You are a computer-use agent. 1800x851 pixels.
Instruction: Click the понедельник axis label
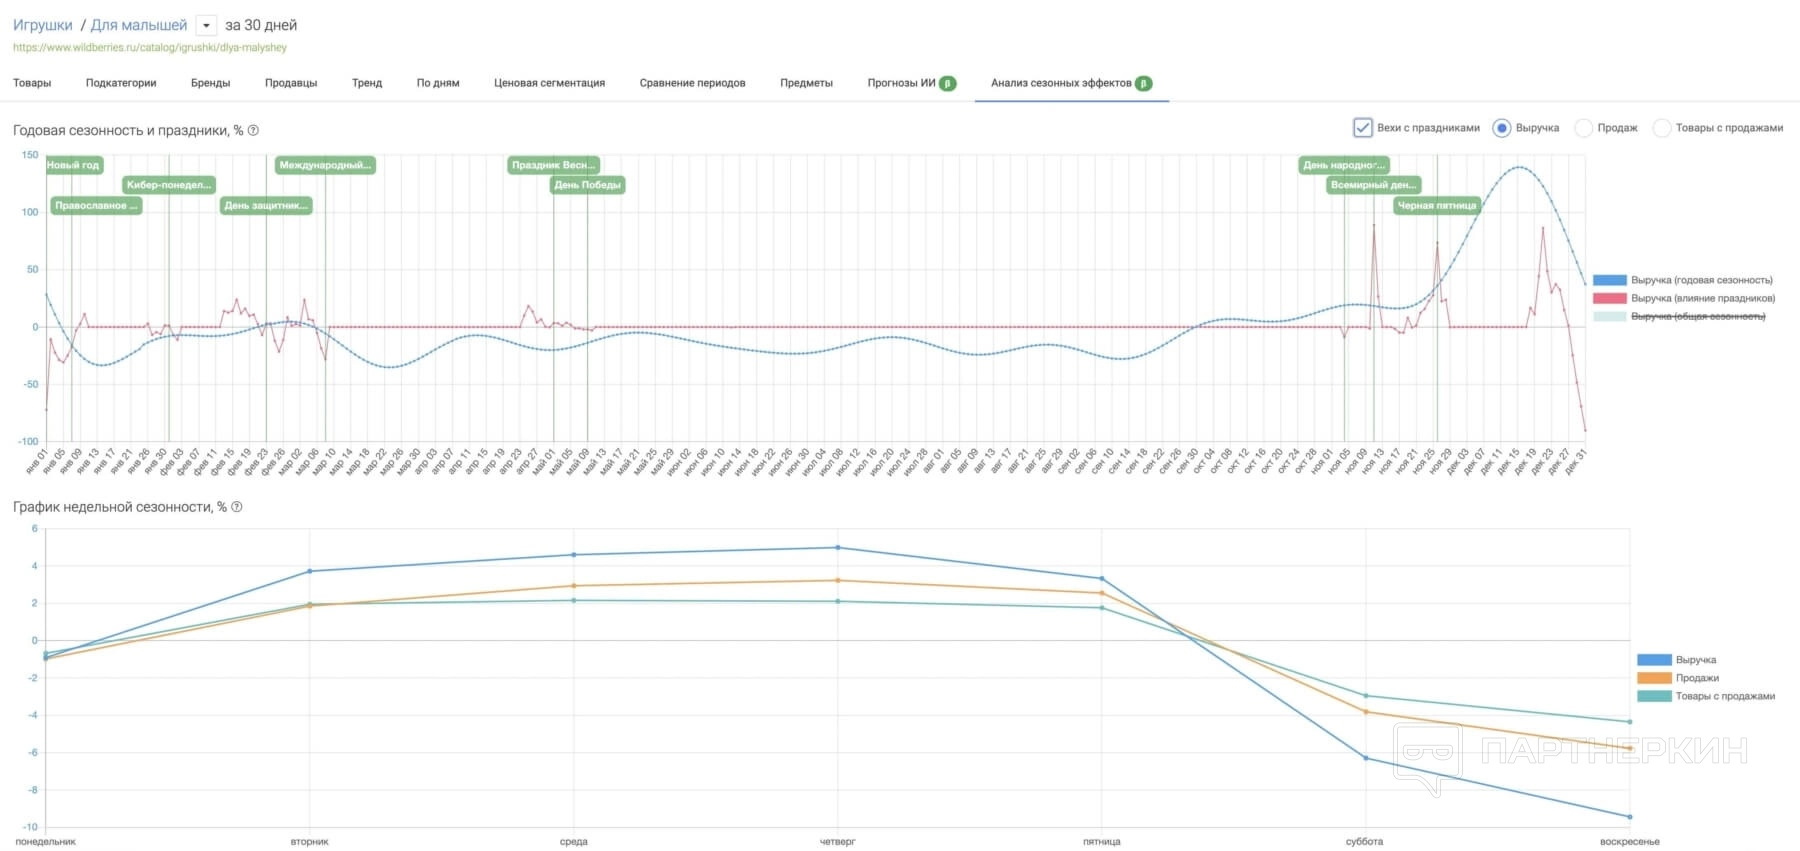[46, 842]
